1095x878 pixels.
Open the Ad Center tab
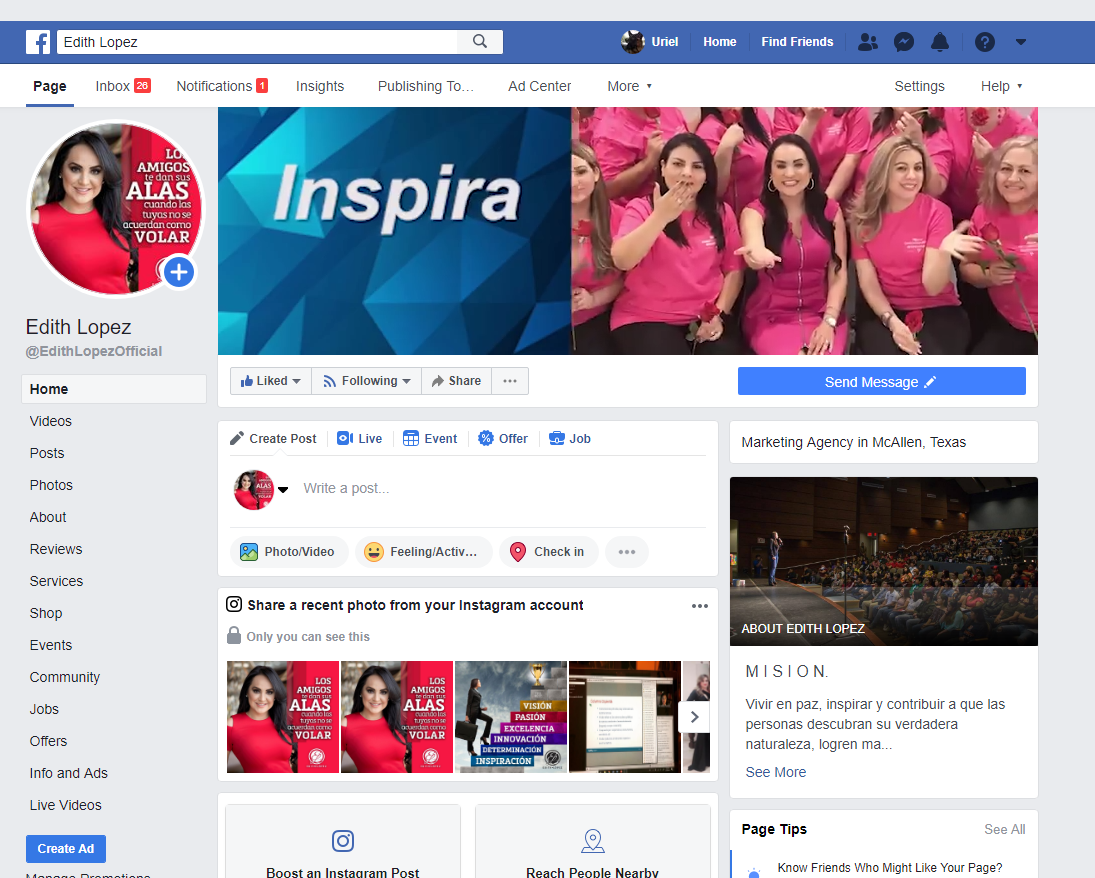click(540, 86)
